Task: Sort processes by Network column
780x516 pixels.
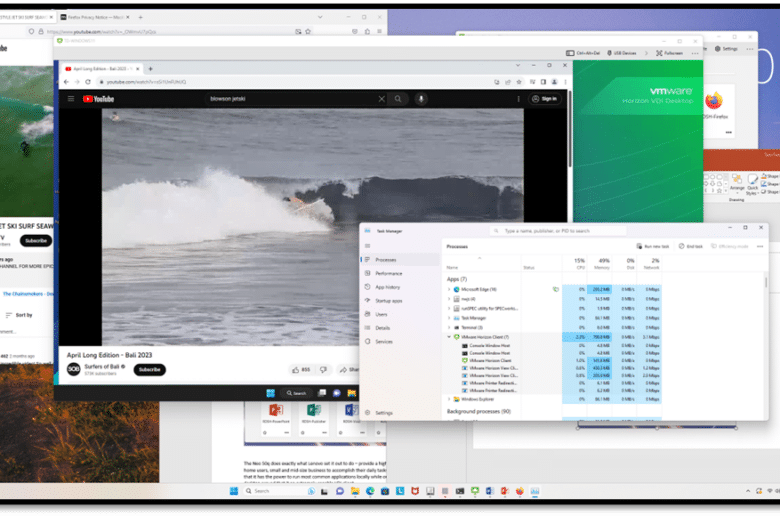Action: 649,264
